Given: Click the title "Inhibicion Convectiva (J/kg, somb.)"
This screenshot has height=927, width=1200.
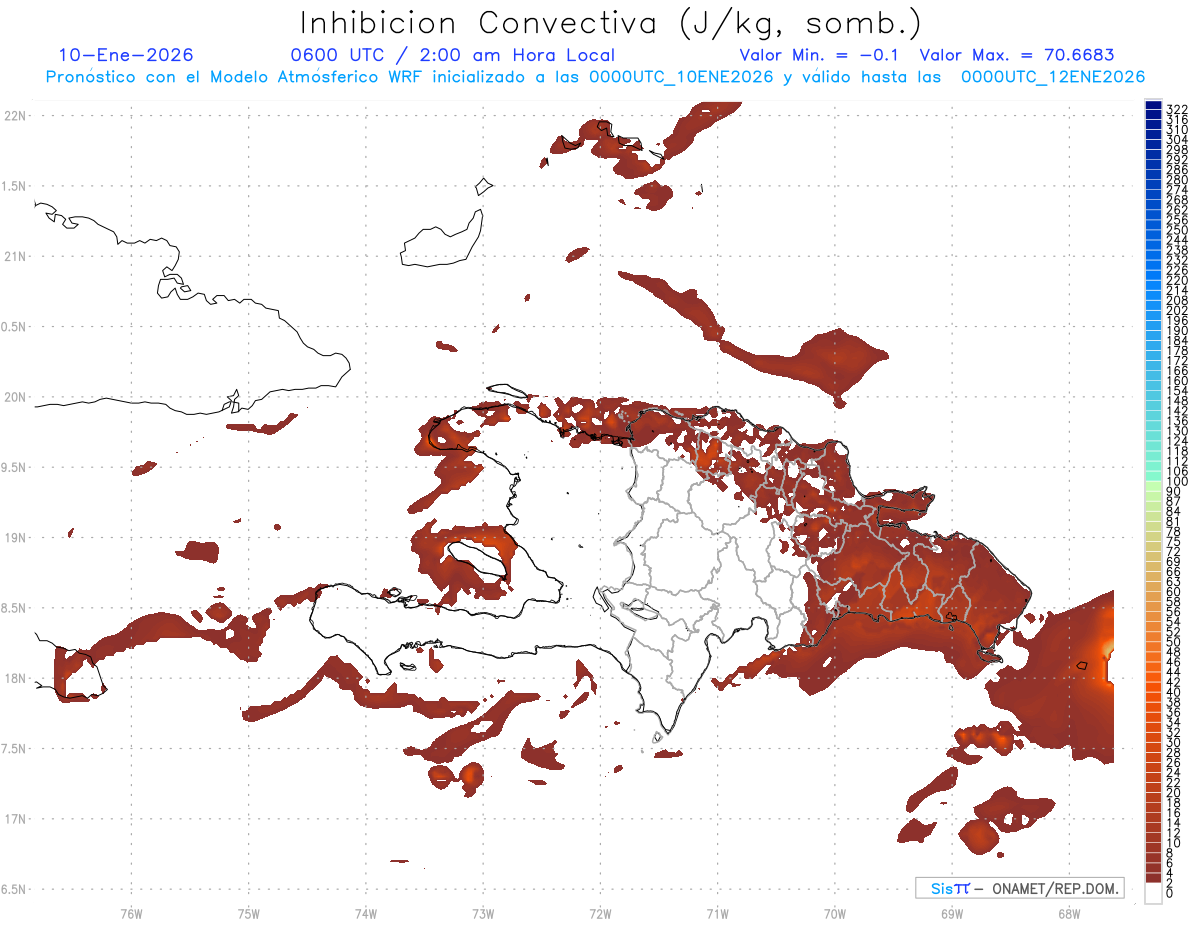Looking at the screenshot, I should coord(611,23).
